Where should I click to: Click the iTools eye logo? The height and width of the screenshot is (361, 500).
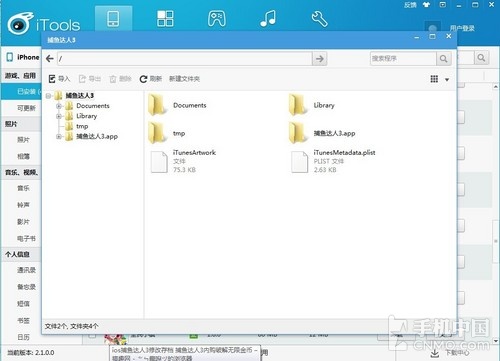[20, 23]
